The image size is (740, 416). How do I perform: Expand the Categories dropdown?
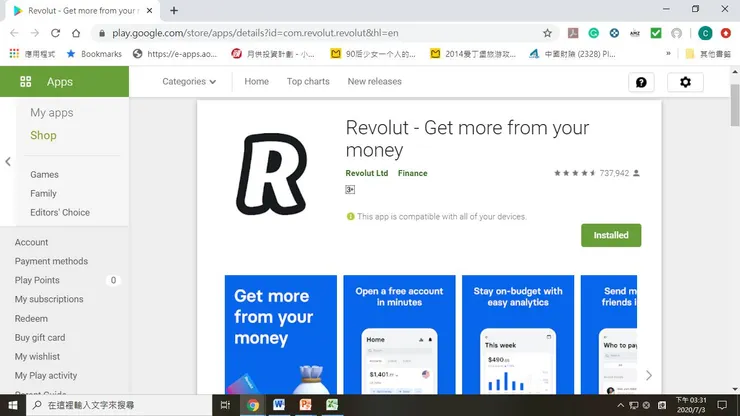[x=189, y=82]
